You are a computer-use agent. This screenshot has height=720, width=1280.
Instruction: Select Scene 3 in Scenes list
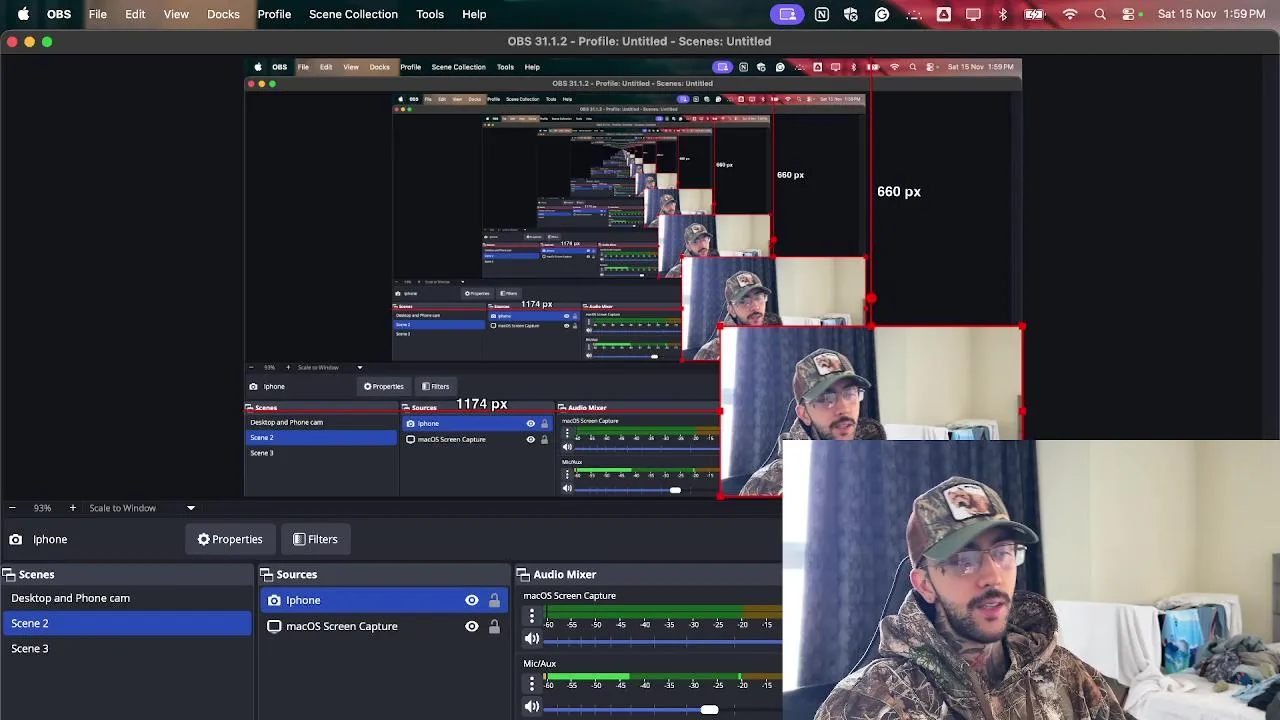pos(127,648)
